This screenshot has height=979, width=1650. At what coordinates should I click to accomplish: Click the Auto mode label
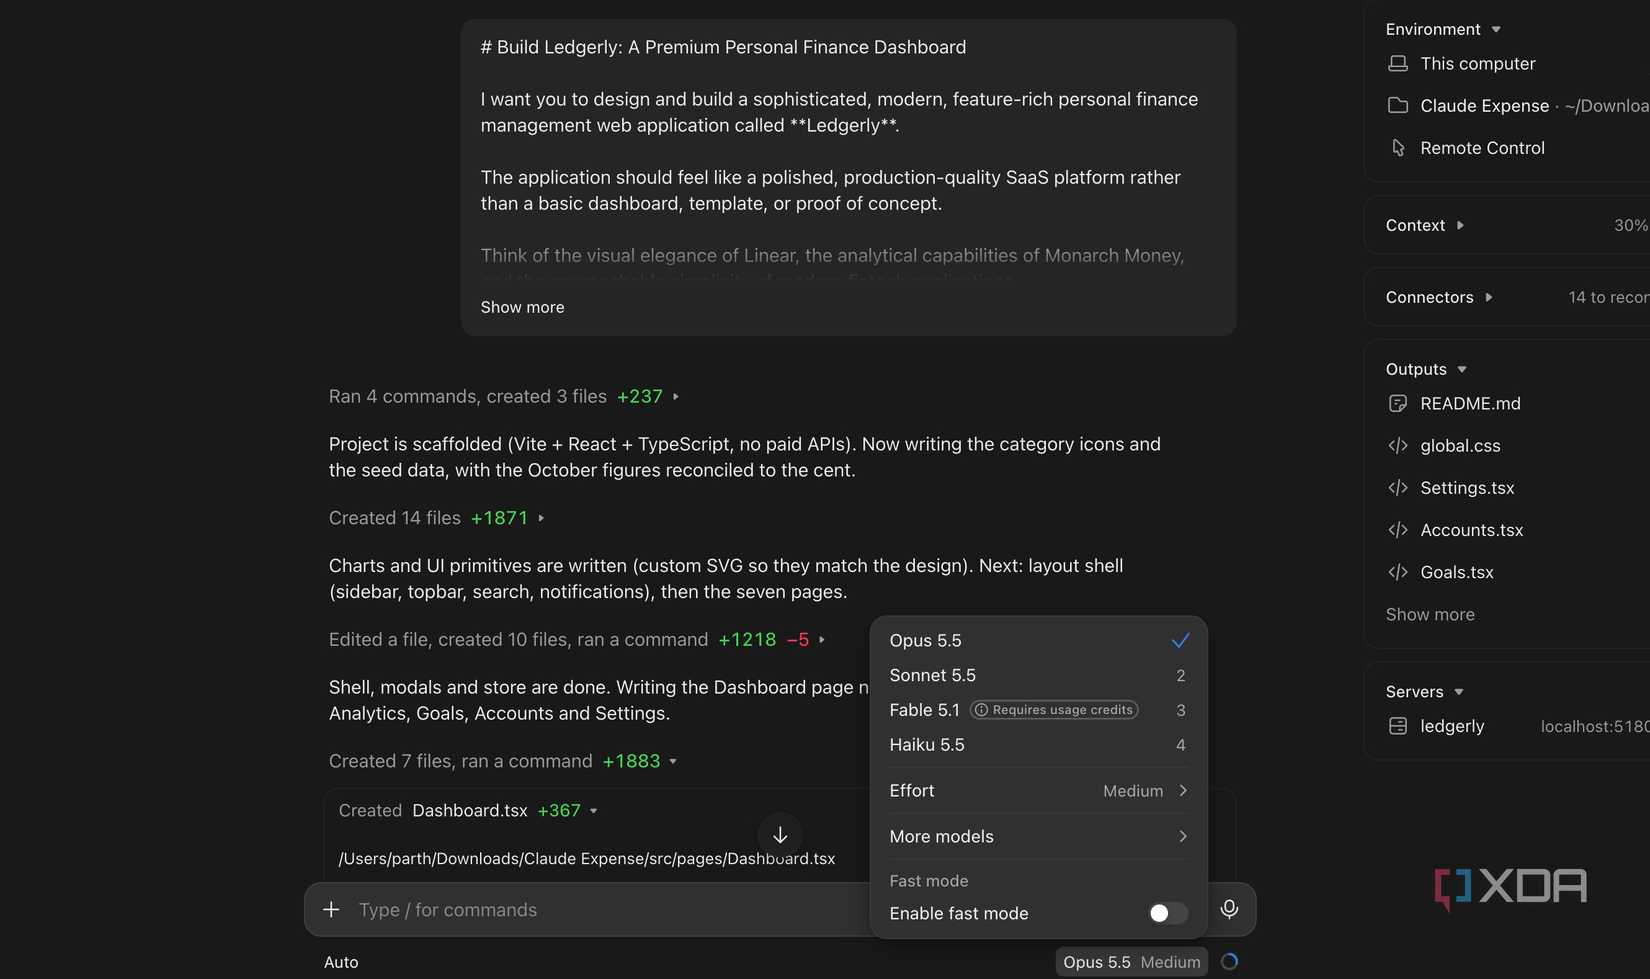pos(341,962)
